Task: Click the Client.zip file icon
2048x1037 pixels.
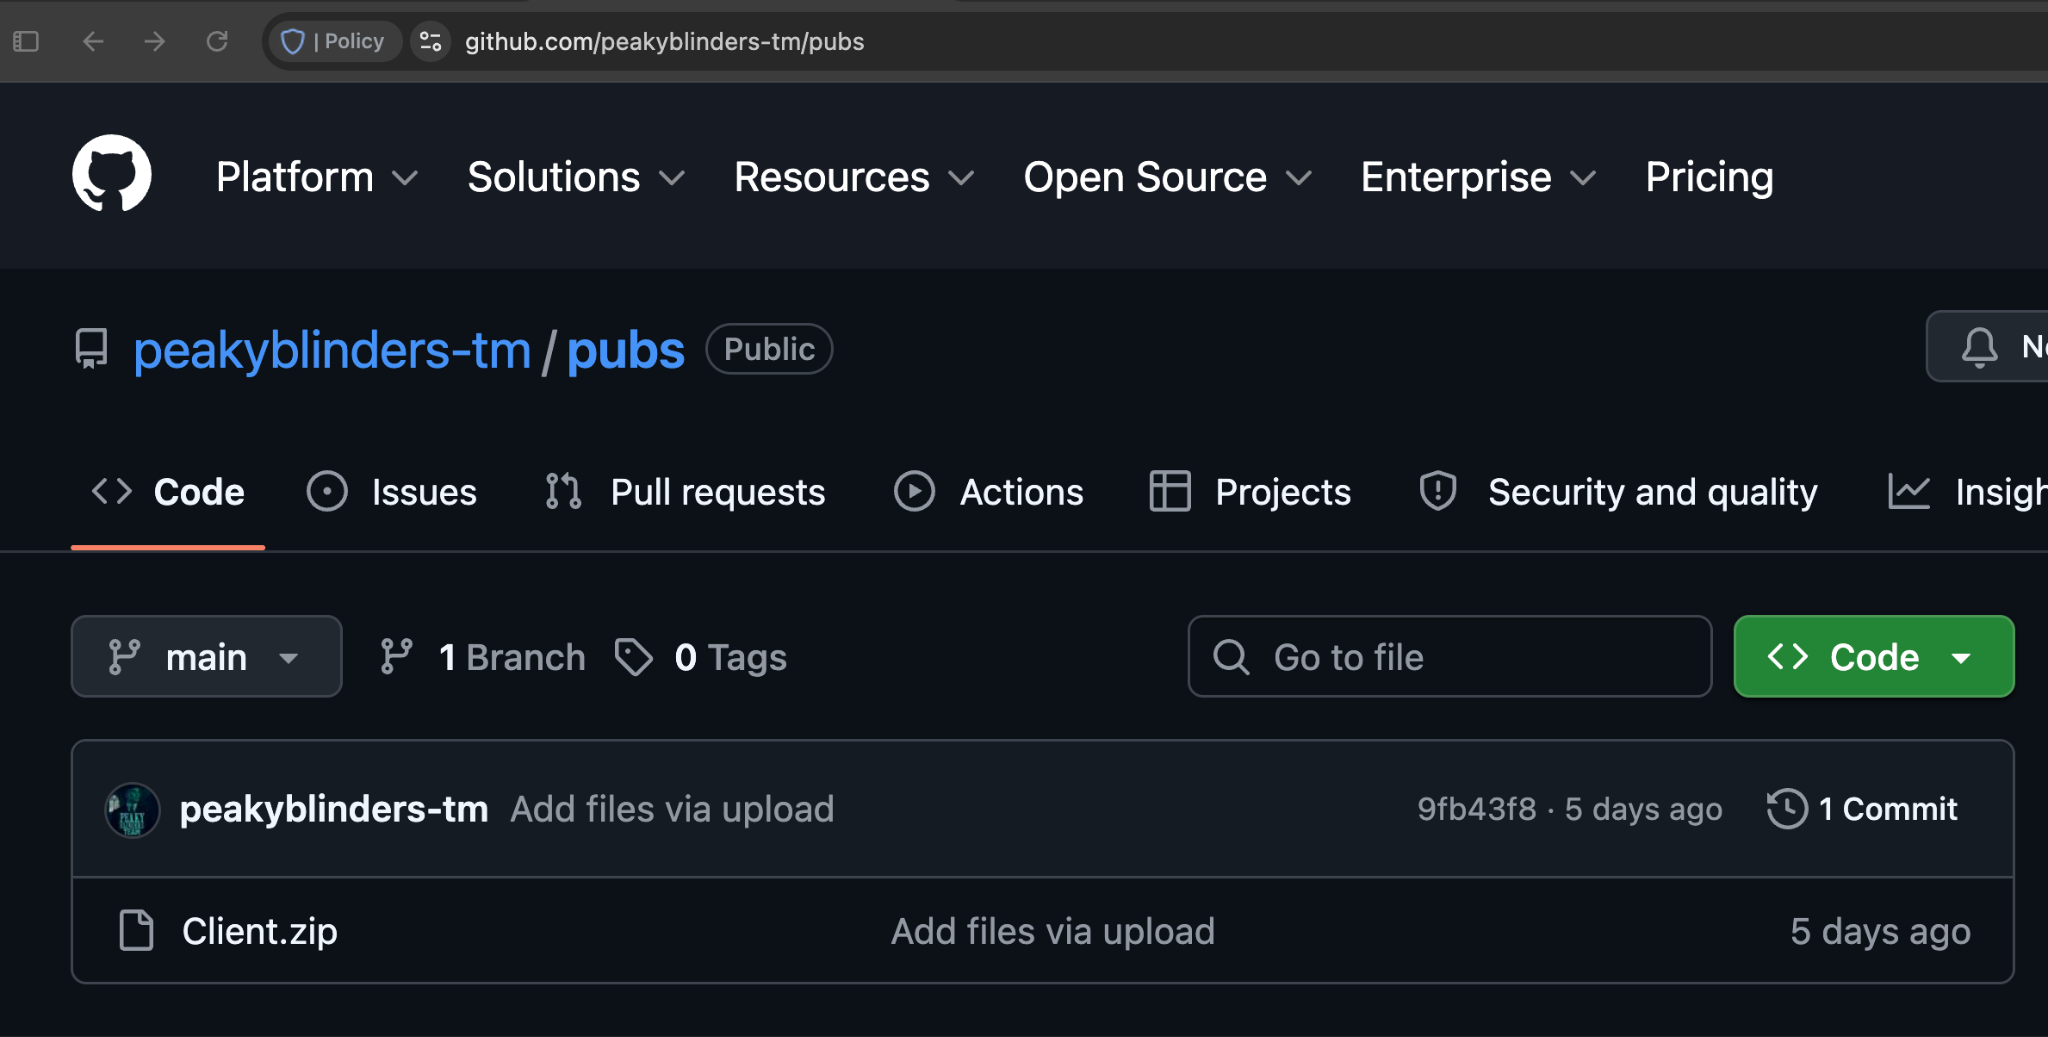Action: click(x=136, y=930)
